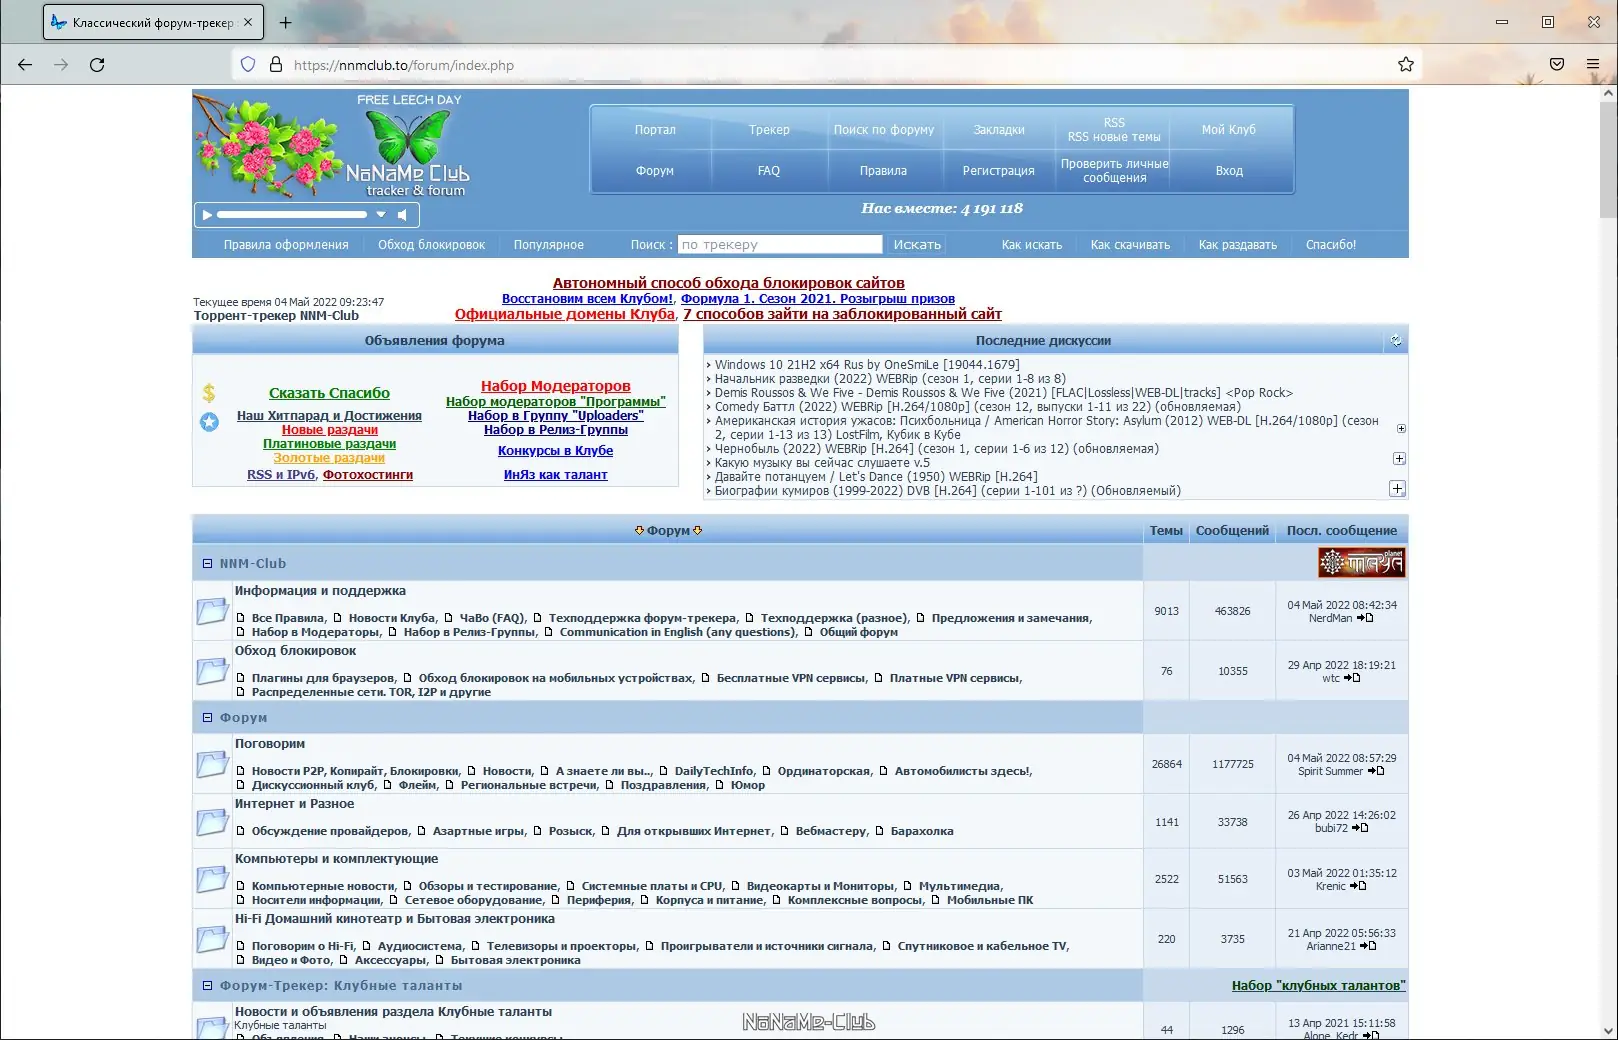Open Чернобыль (2022) WEBRip discussion
The image size is (1618, 1040).
937,449
